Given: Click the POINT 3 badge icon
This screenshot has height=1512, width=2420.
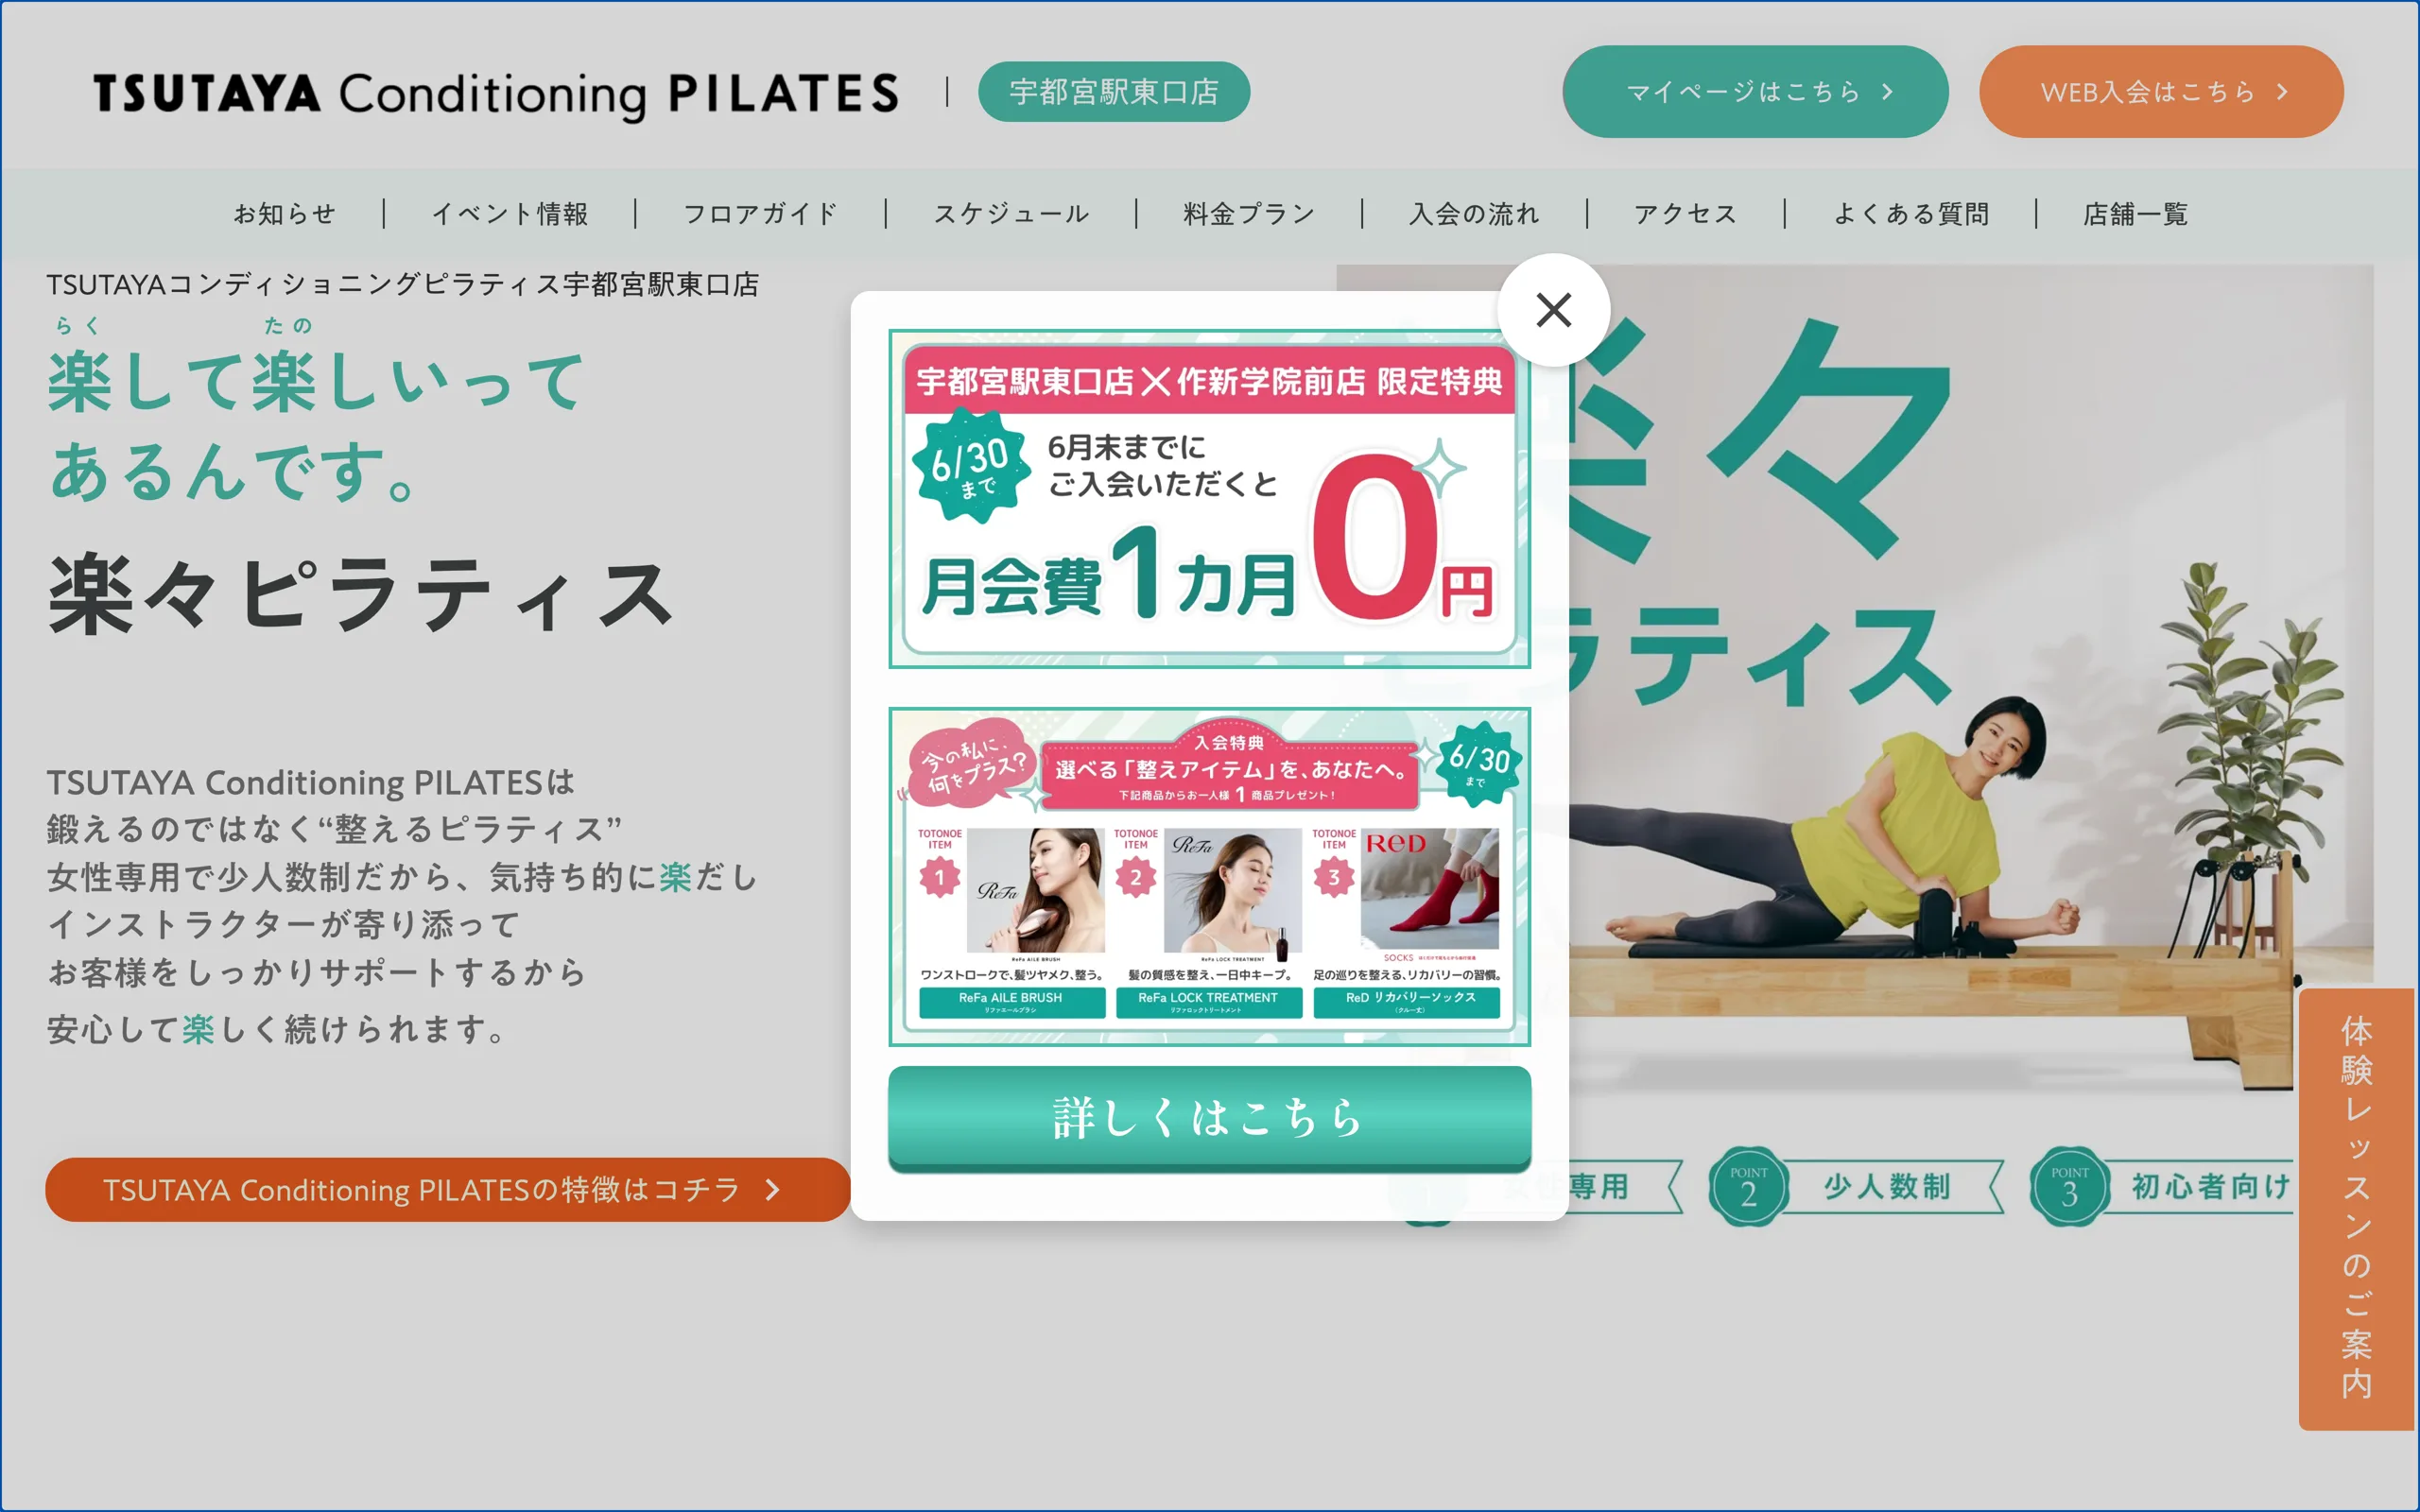Looking at the screenshot, I should [x=2069, y=1186].
